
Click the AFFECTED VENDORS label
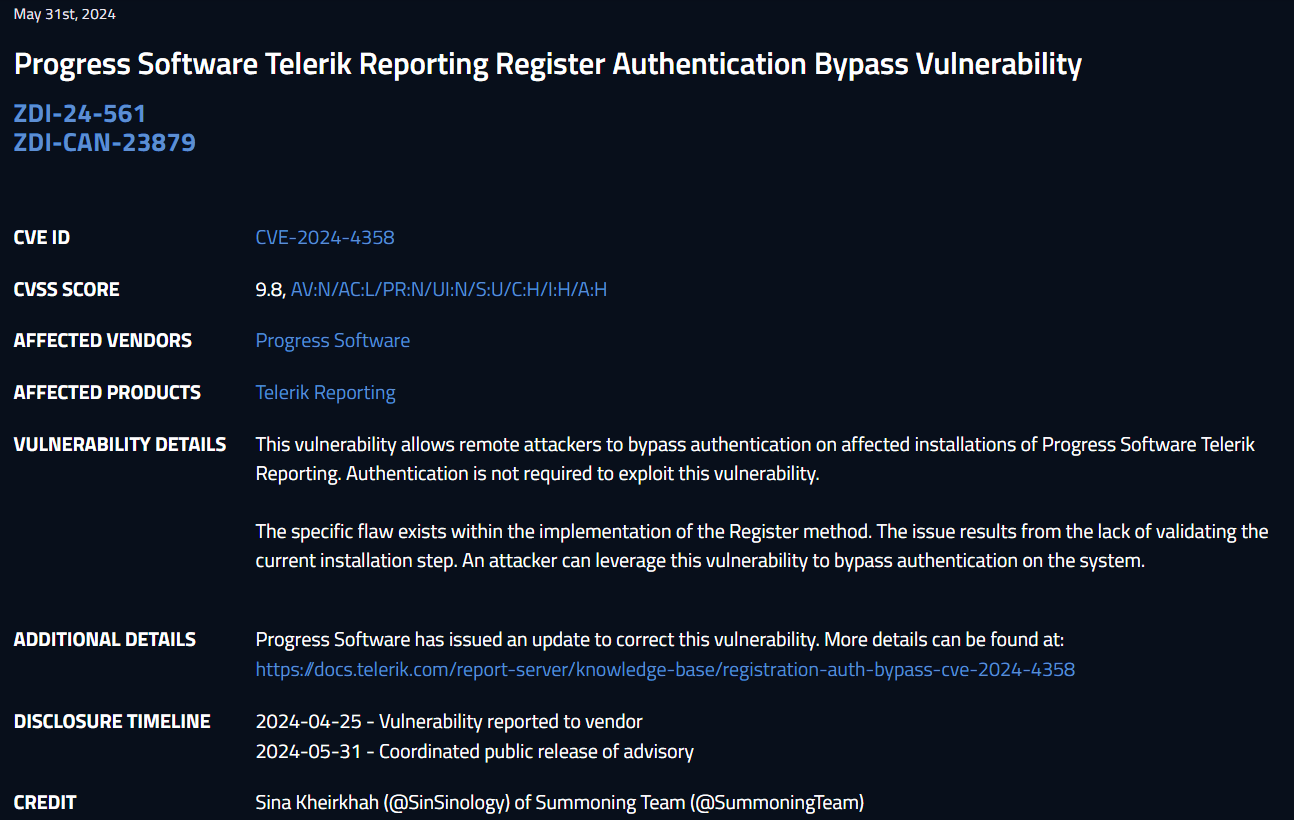point(102,341)
